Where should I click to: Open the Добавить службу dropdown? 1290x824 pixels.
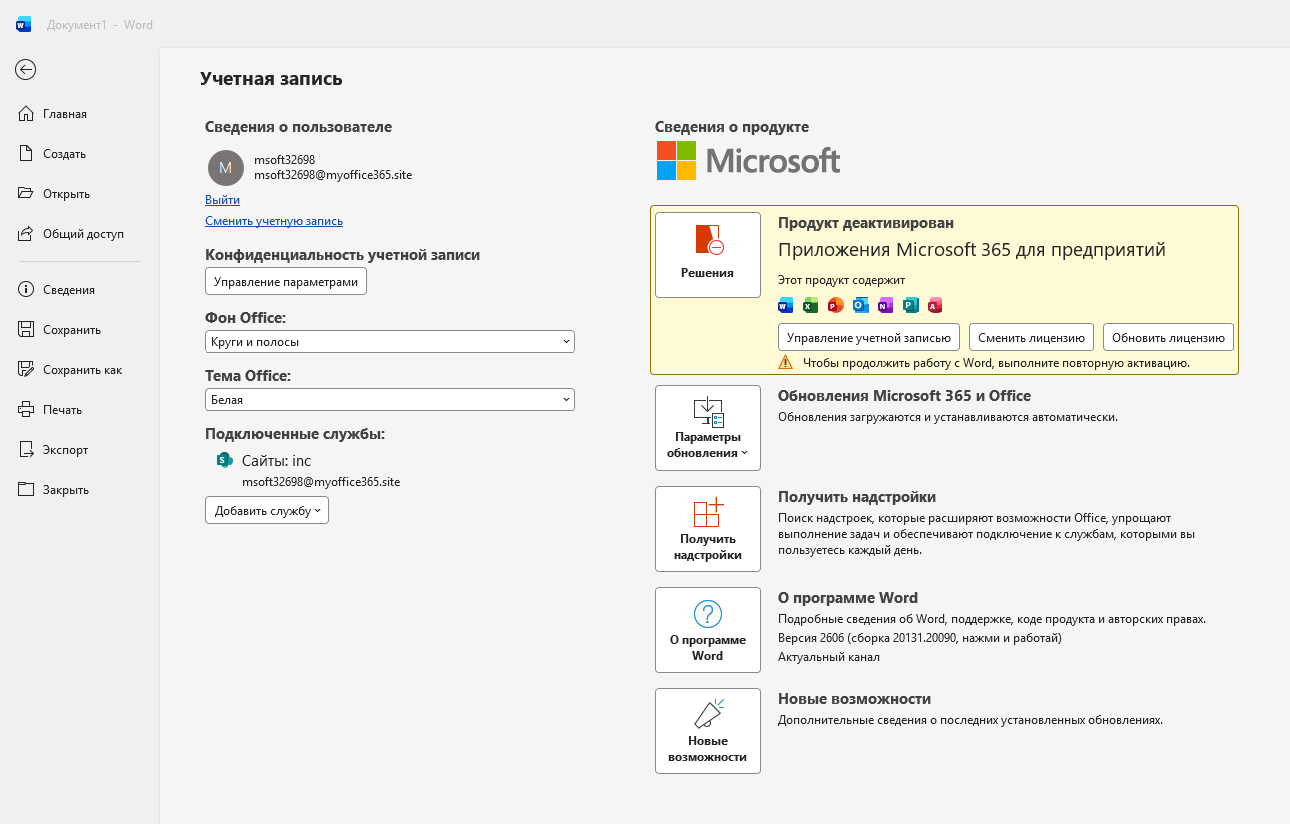click(267, 510)
